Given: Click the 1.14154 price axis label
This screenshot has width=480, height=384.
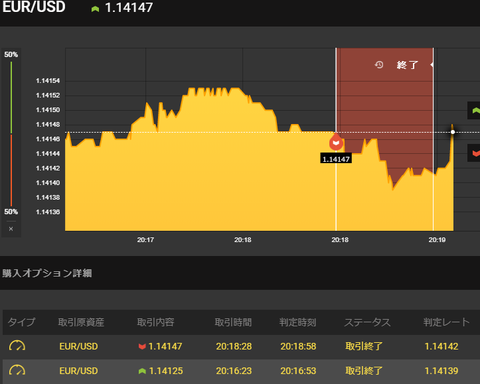Looking at the screenshot, I should click(x=48, y=81).
